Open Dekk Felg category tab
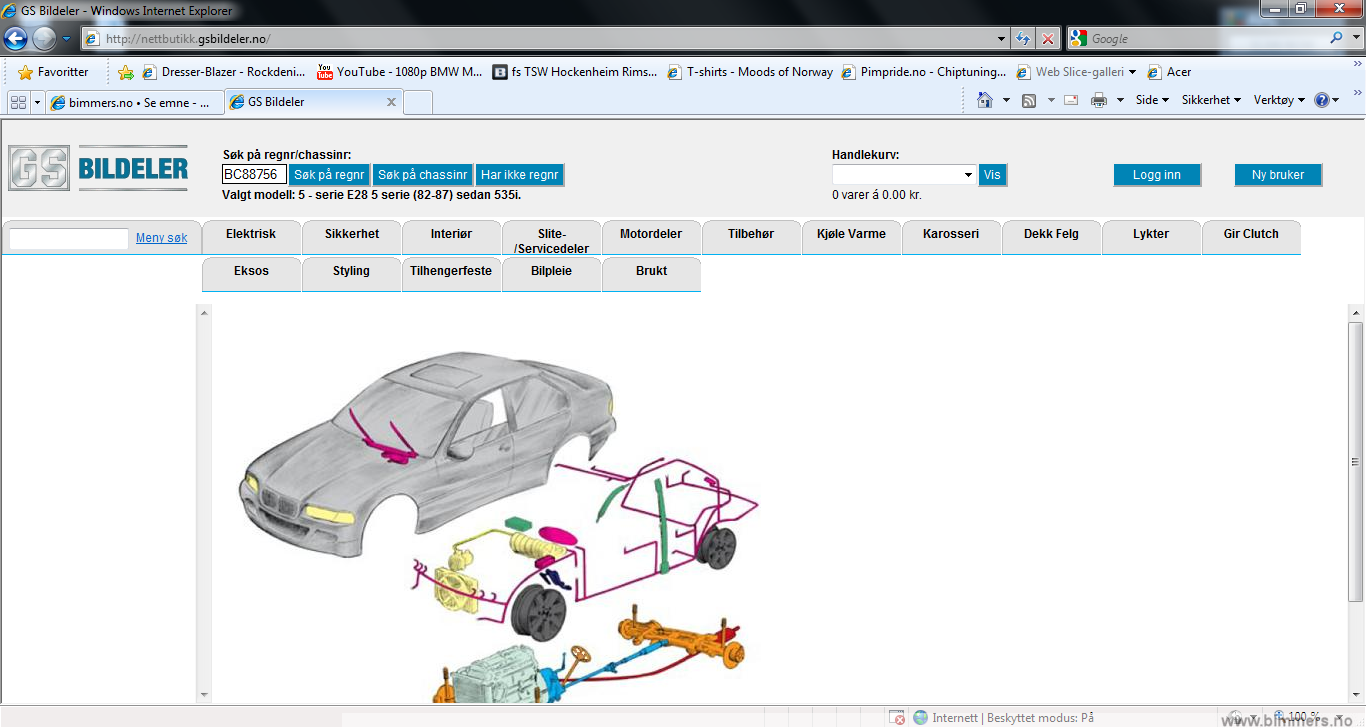Image resolution: width=1366 pixels, height=728 pixels. [x=1051, y=237]
